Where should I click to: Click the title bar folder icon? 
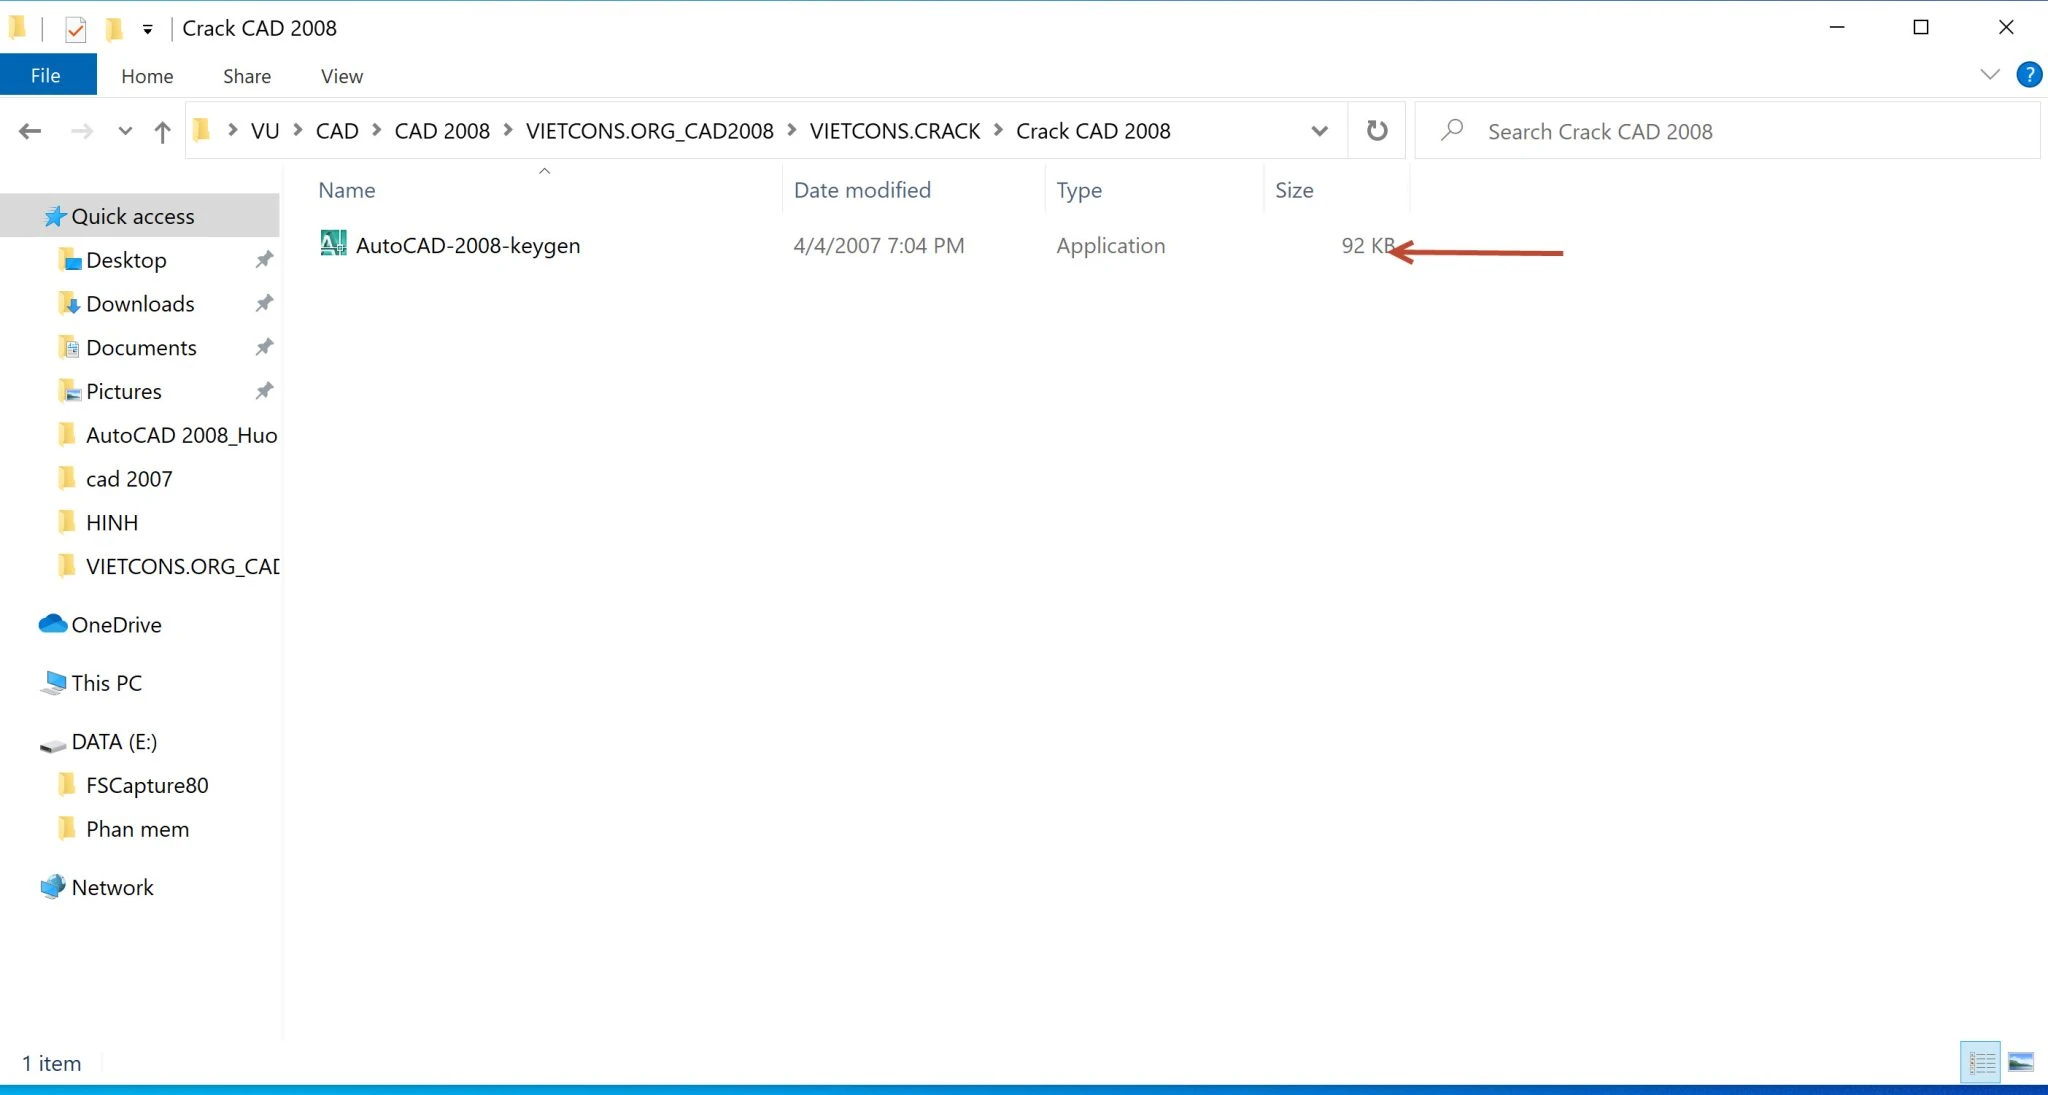coord(17,28)
